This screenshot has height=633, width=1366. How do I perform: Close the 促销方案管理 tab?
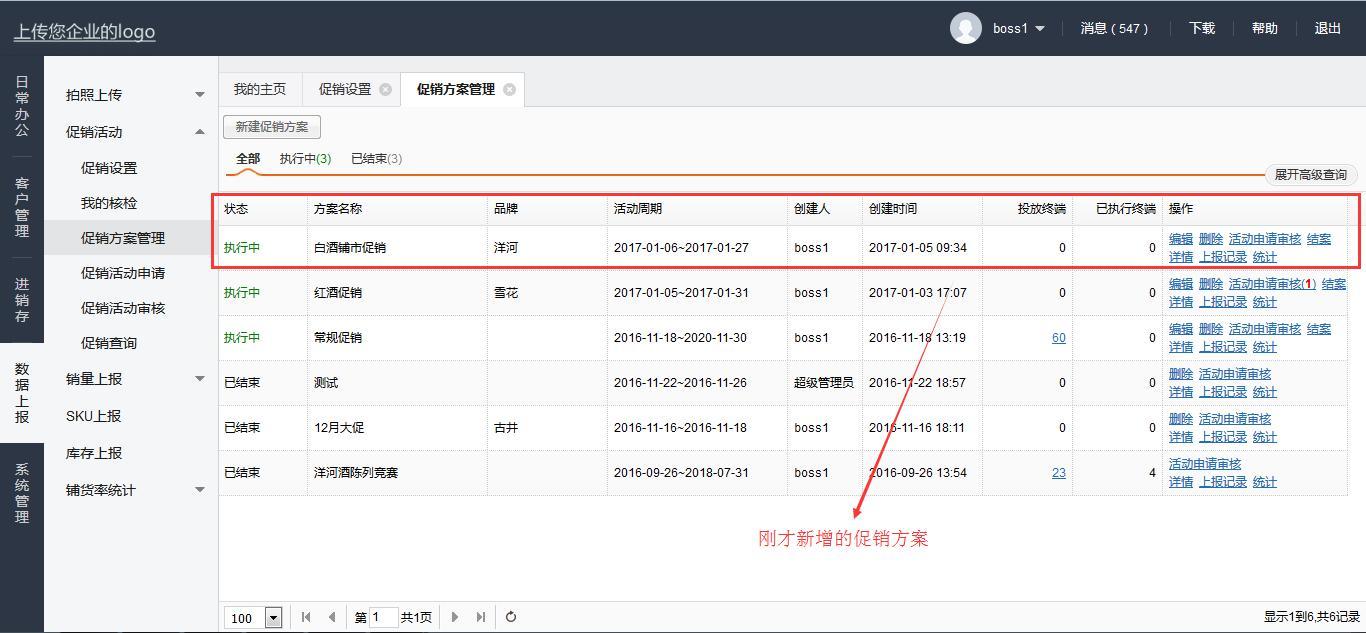509,90
